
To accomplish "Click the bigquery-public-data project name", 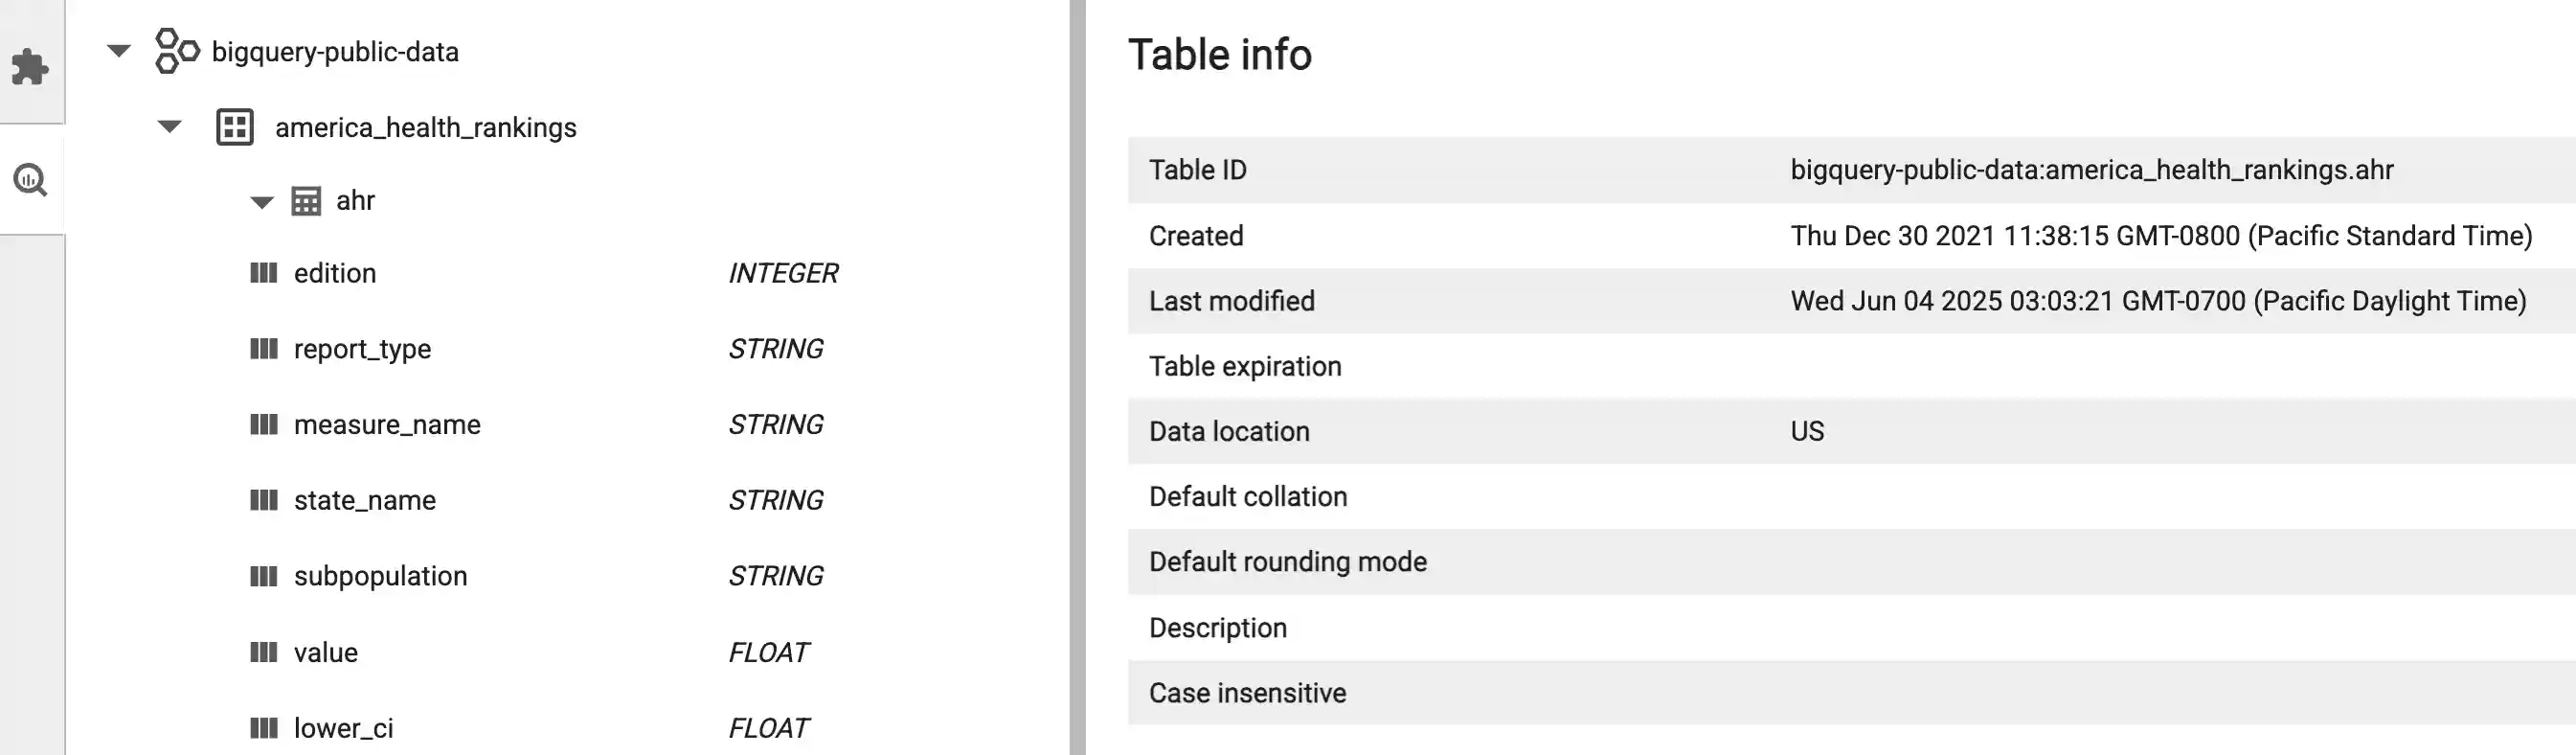I will coord(335,52).
